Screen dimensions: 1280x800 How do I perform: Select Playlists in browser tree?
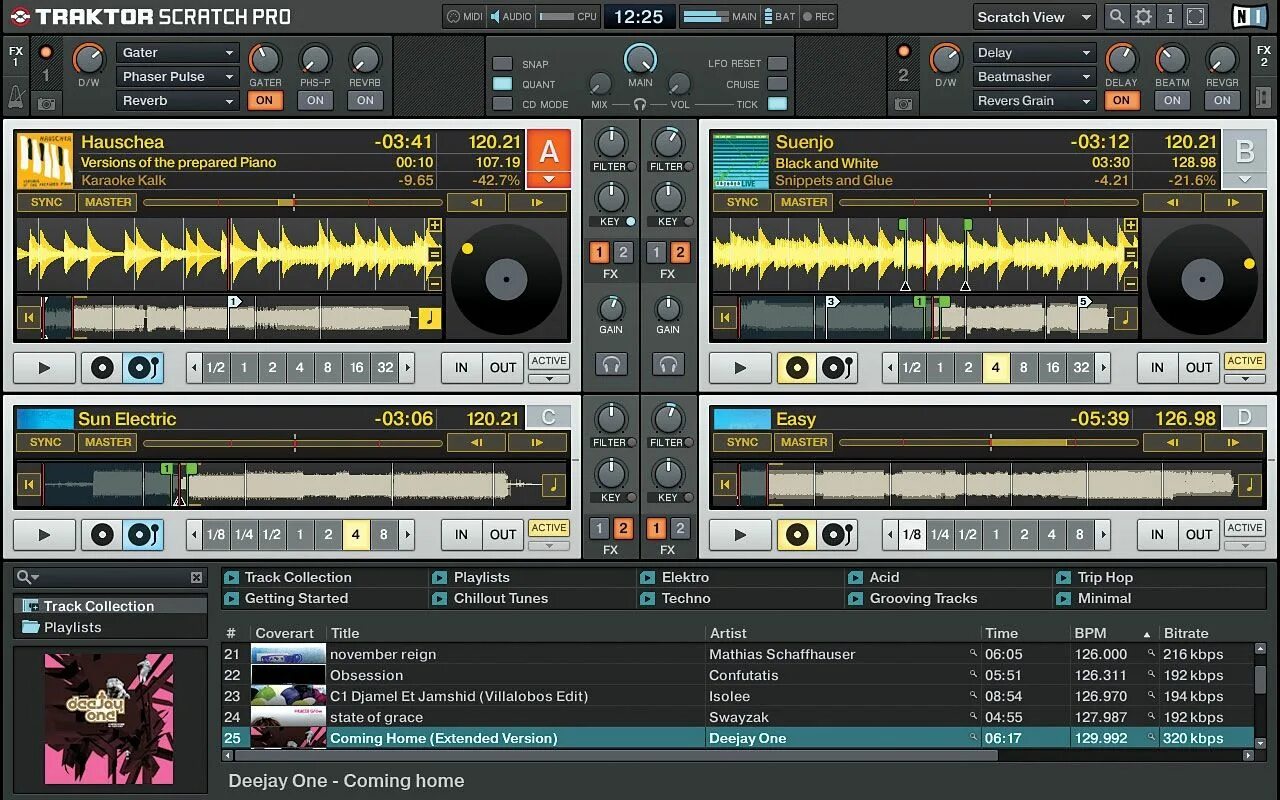(72, 627)
